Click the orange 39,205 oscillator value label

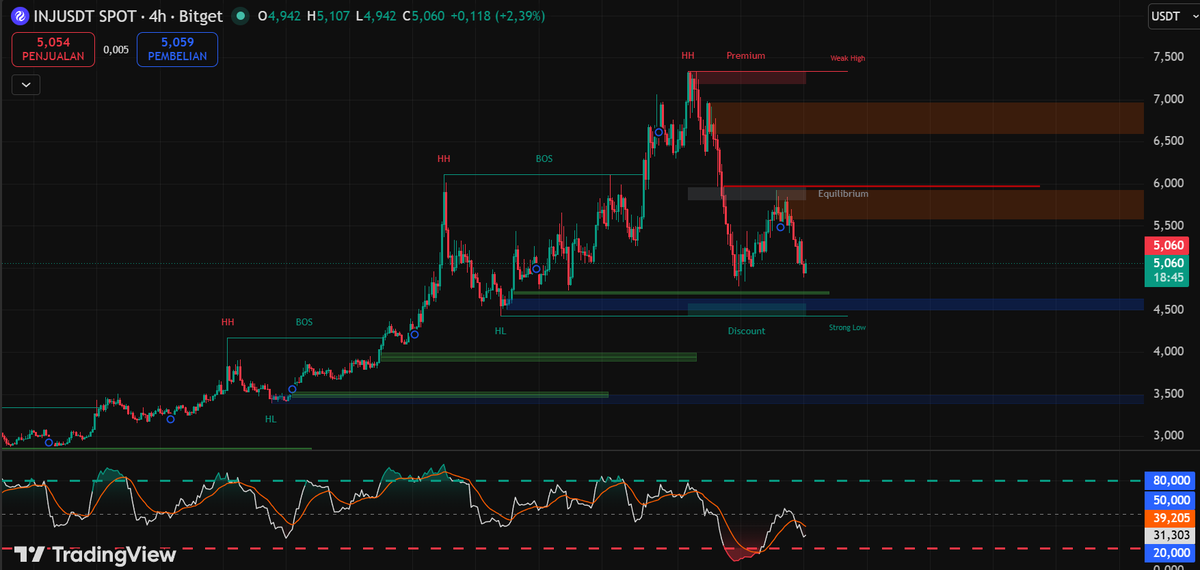(x=1170, y=517)
